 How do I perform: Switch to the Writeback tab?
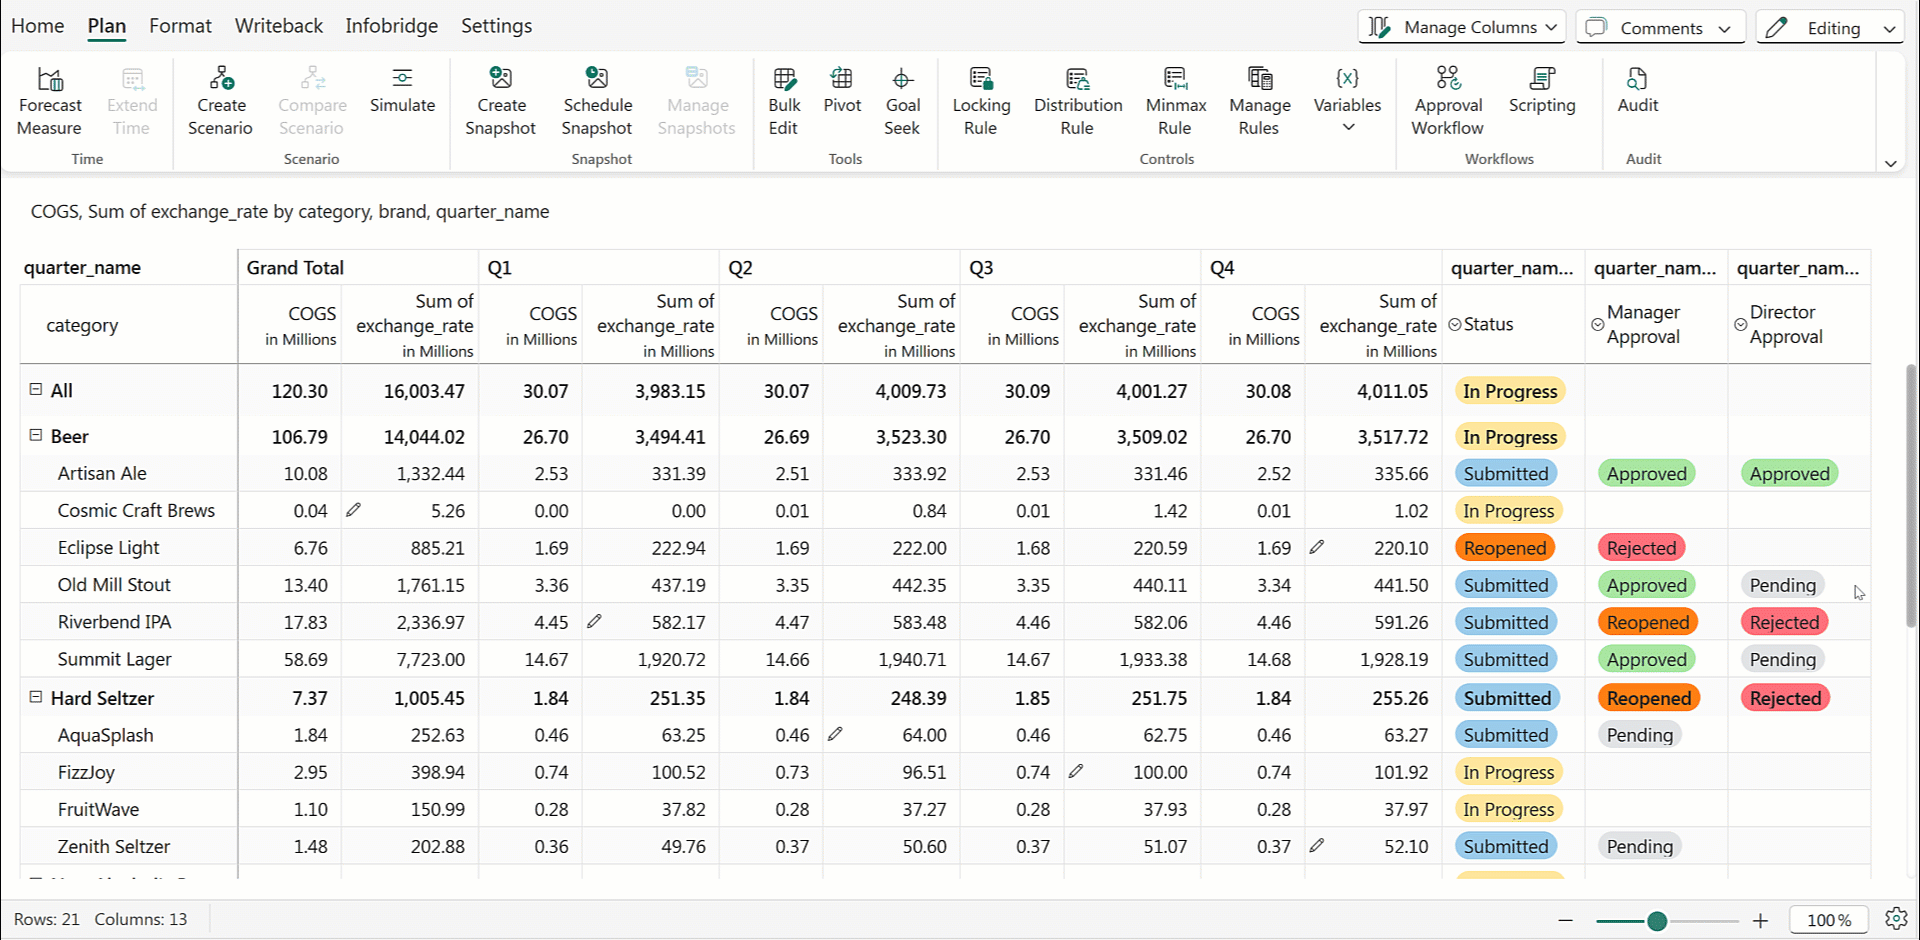[278, 26]
